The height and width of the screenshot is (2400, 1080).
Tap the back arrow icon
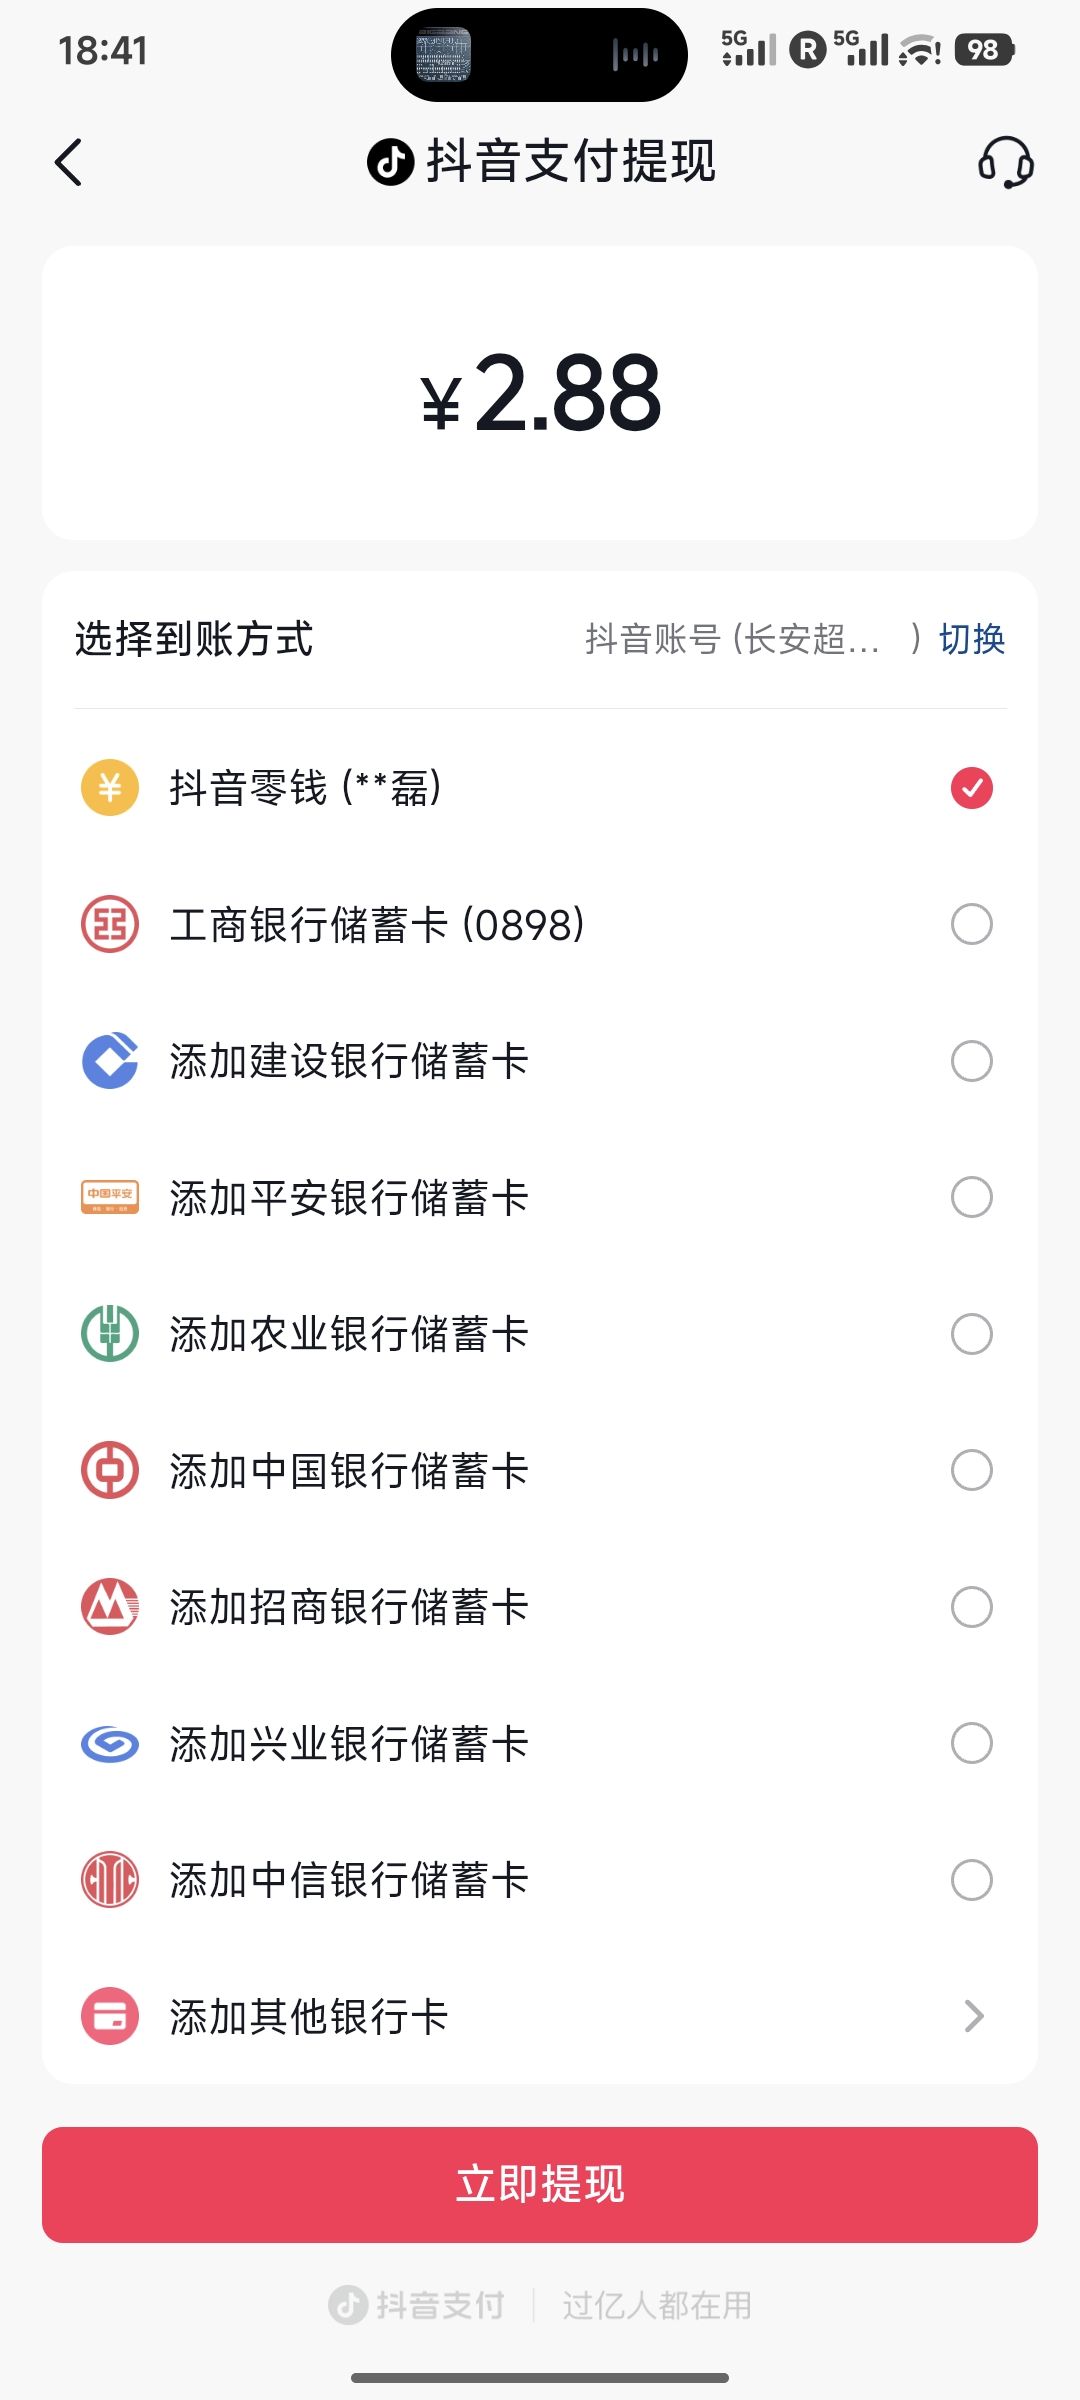coord(68,163)
